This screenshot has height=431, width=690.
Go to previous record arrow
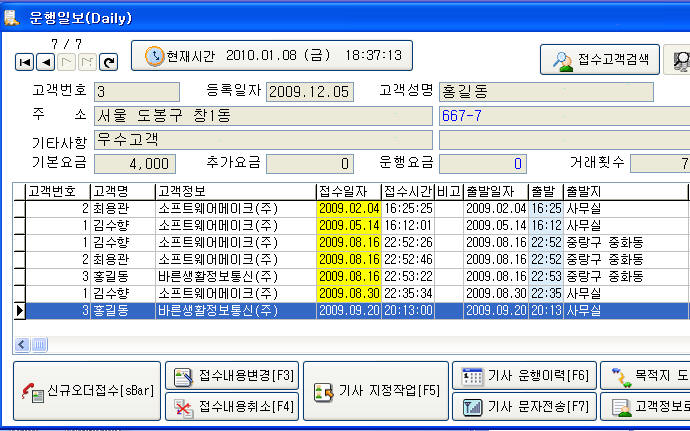(x=45, y=62)
